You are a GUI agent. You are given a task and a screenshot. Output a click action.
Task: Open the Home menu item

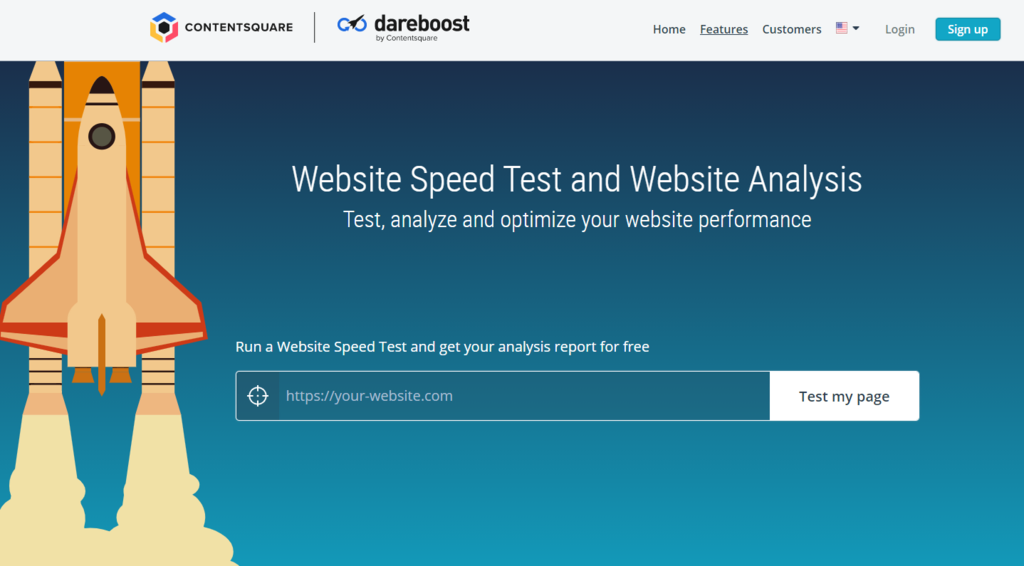point(669,29)
